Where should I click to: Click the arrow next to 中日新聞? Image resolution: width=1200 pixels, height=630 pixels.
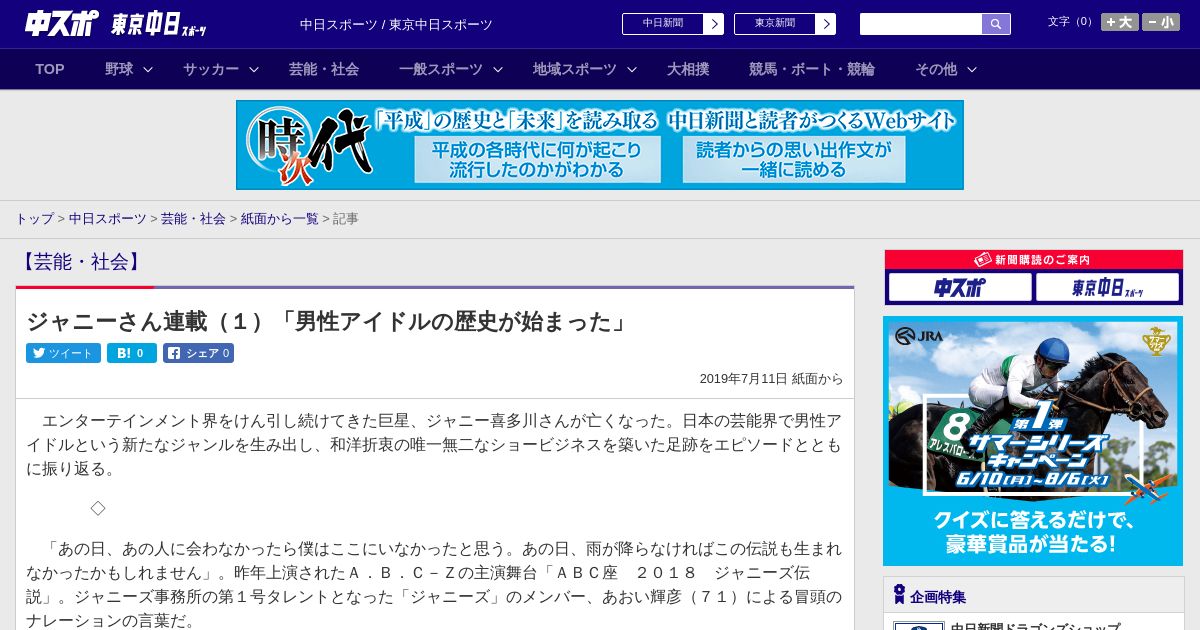click(713, 24)
